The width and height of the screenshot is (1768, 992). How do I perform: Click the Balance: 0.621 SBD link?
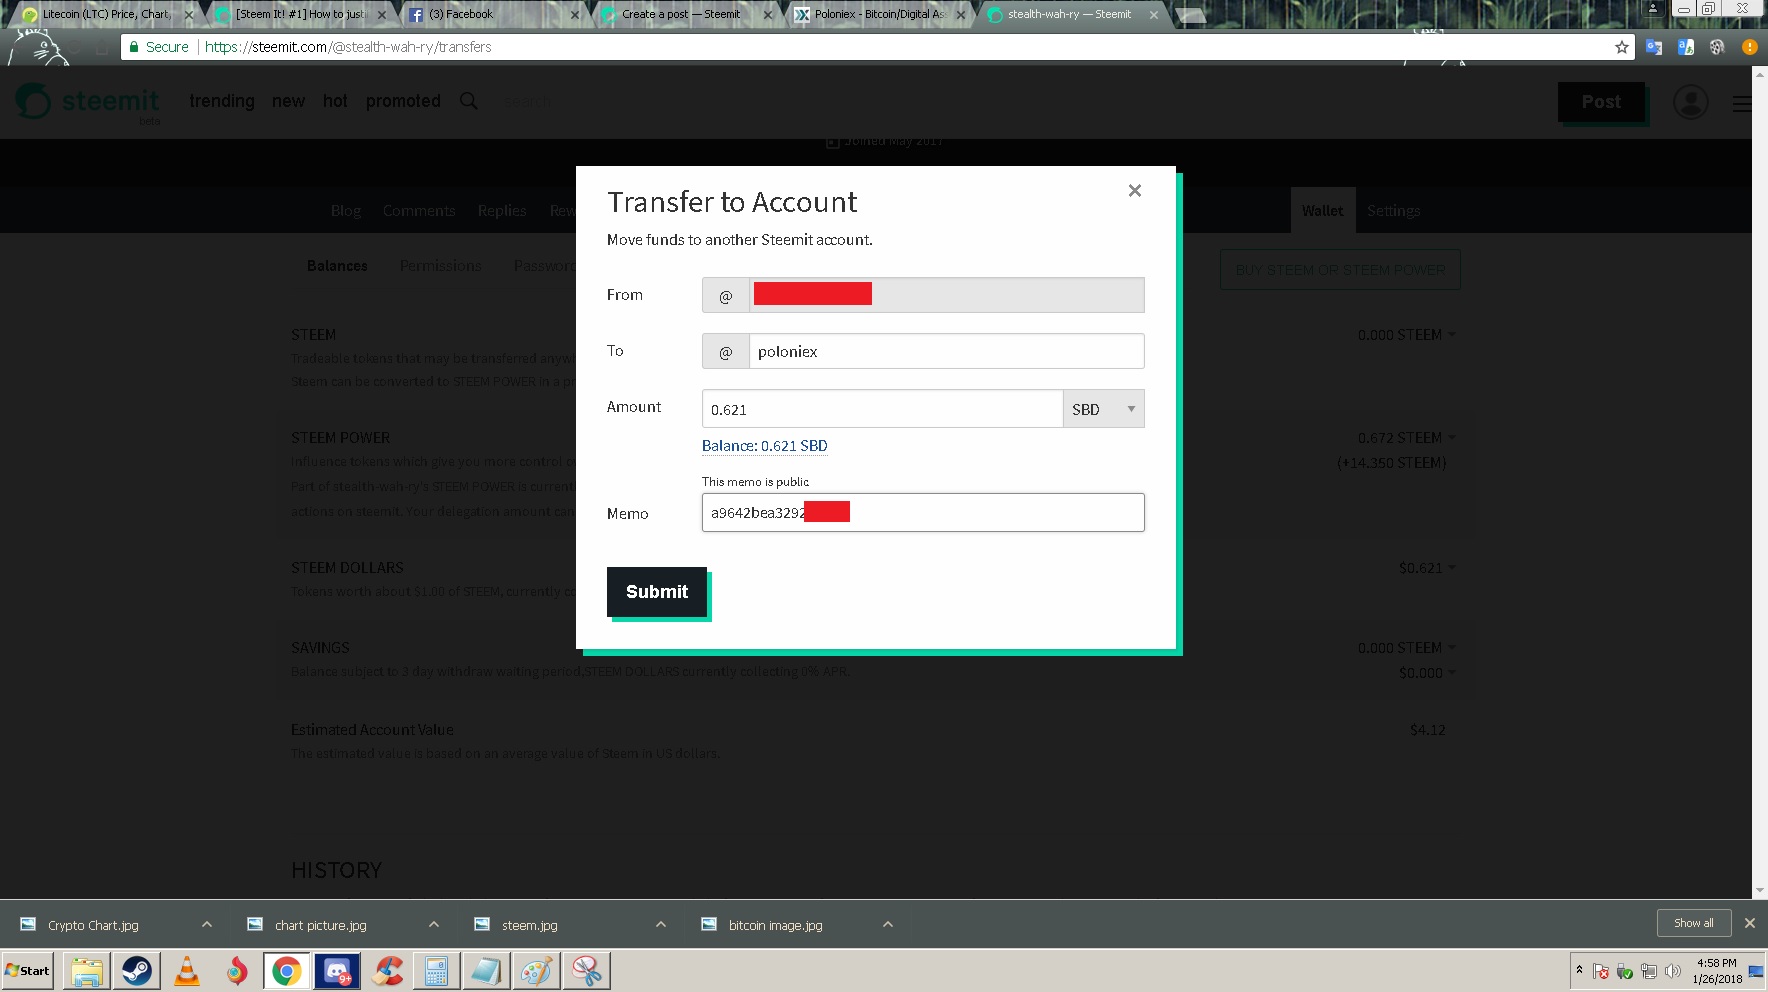(765, 446)
